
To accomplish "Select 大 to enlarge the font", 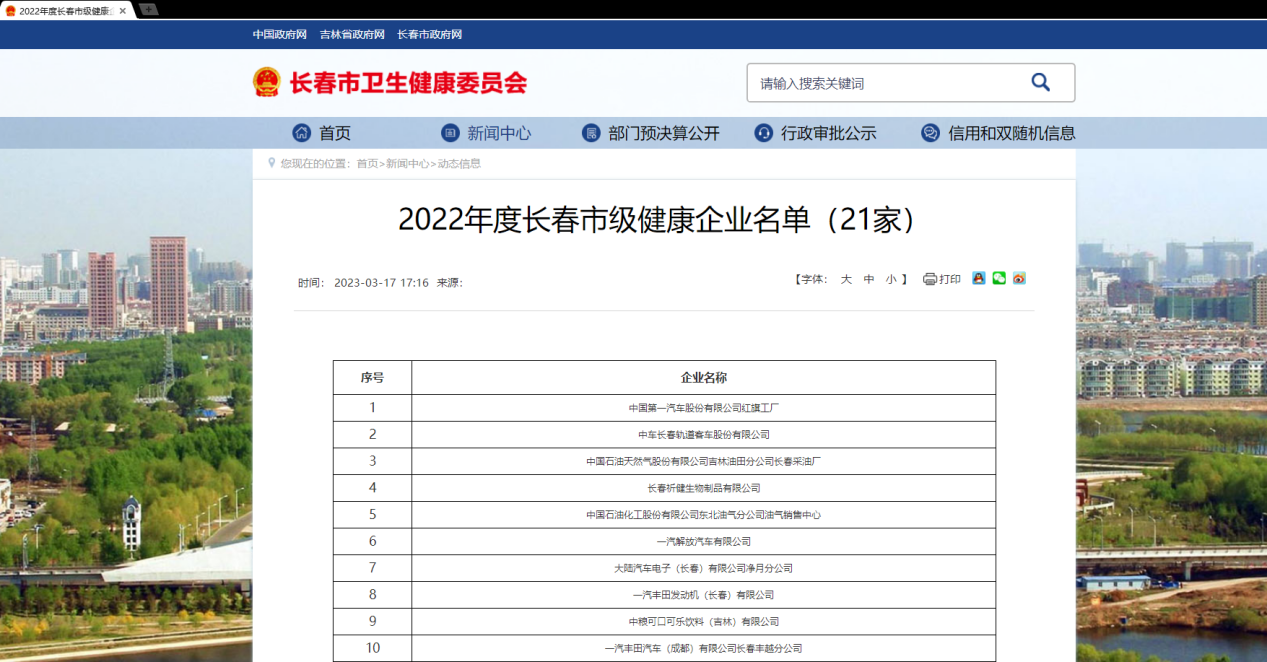I will (845, 279).
